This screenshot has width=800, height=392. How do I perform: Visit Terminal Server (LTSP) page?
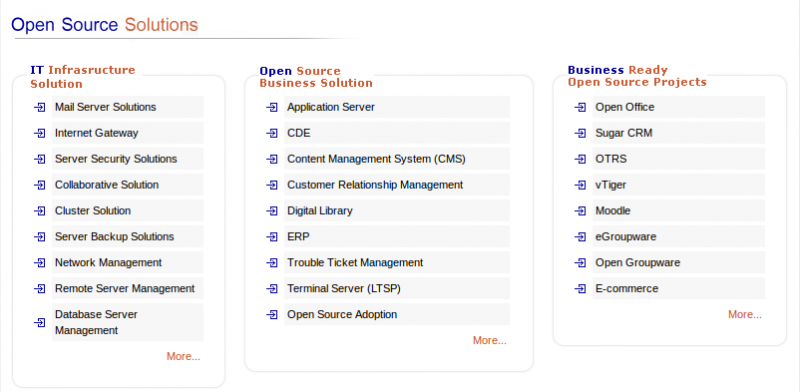tap(344, 288)
